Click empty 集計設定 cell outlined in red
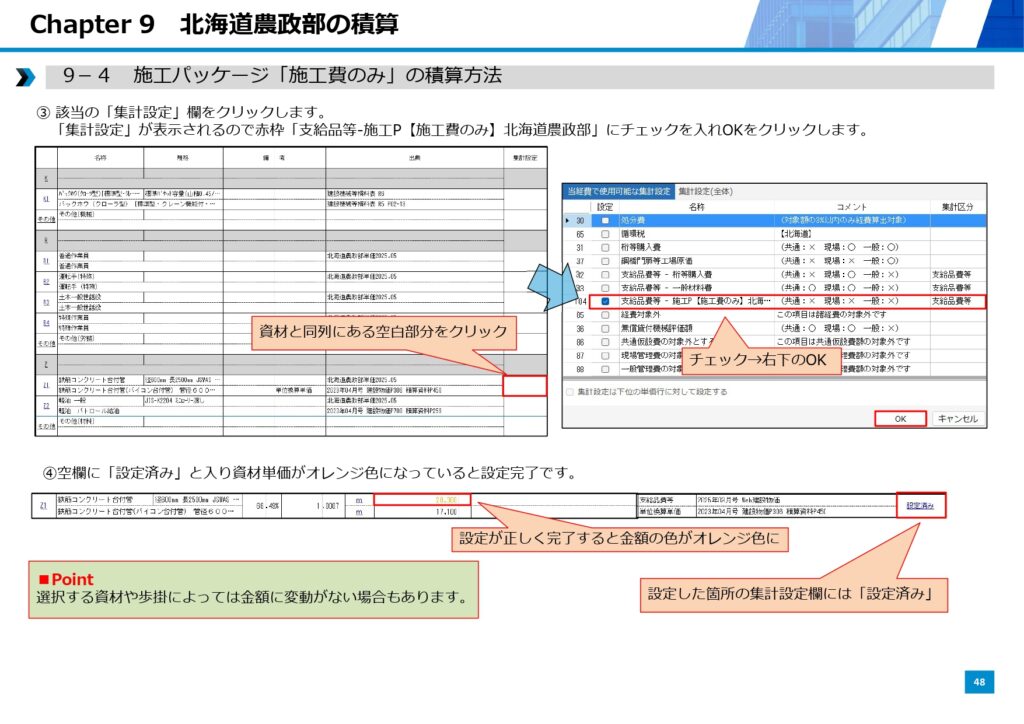The height and width of the screenshot is (724, 1024). click(x=525, y=385)
